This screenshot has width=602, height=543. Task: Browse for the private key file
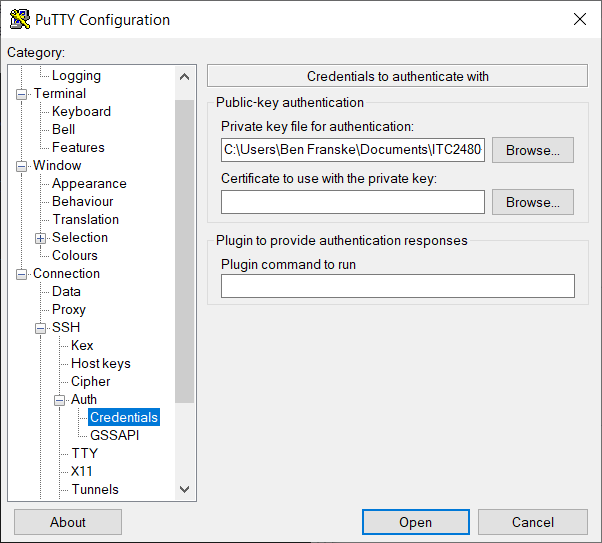[532, 150]
